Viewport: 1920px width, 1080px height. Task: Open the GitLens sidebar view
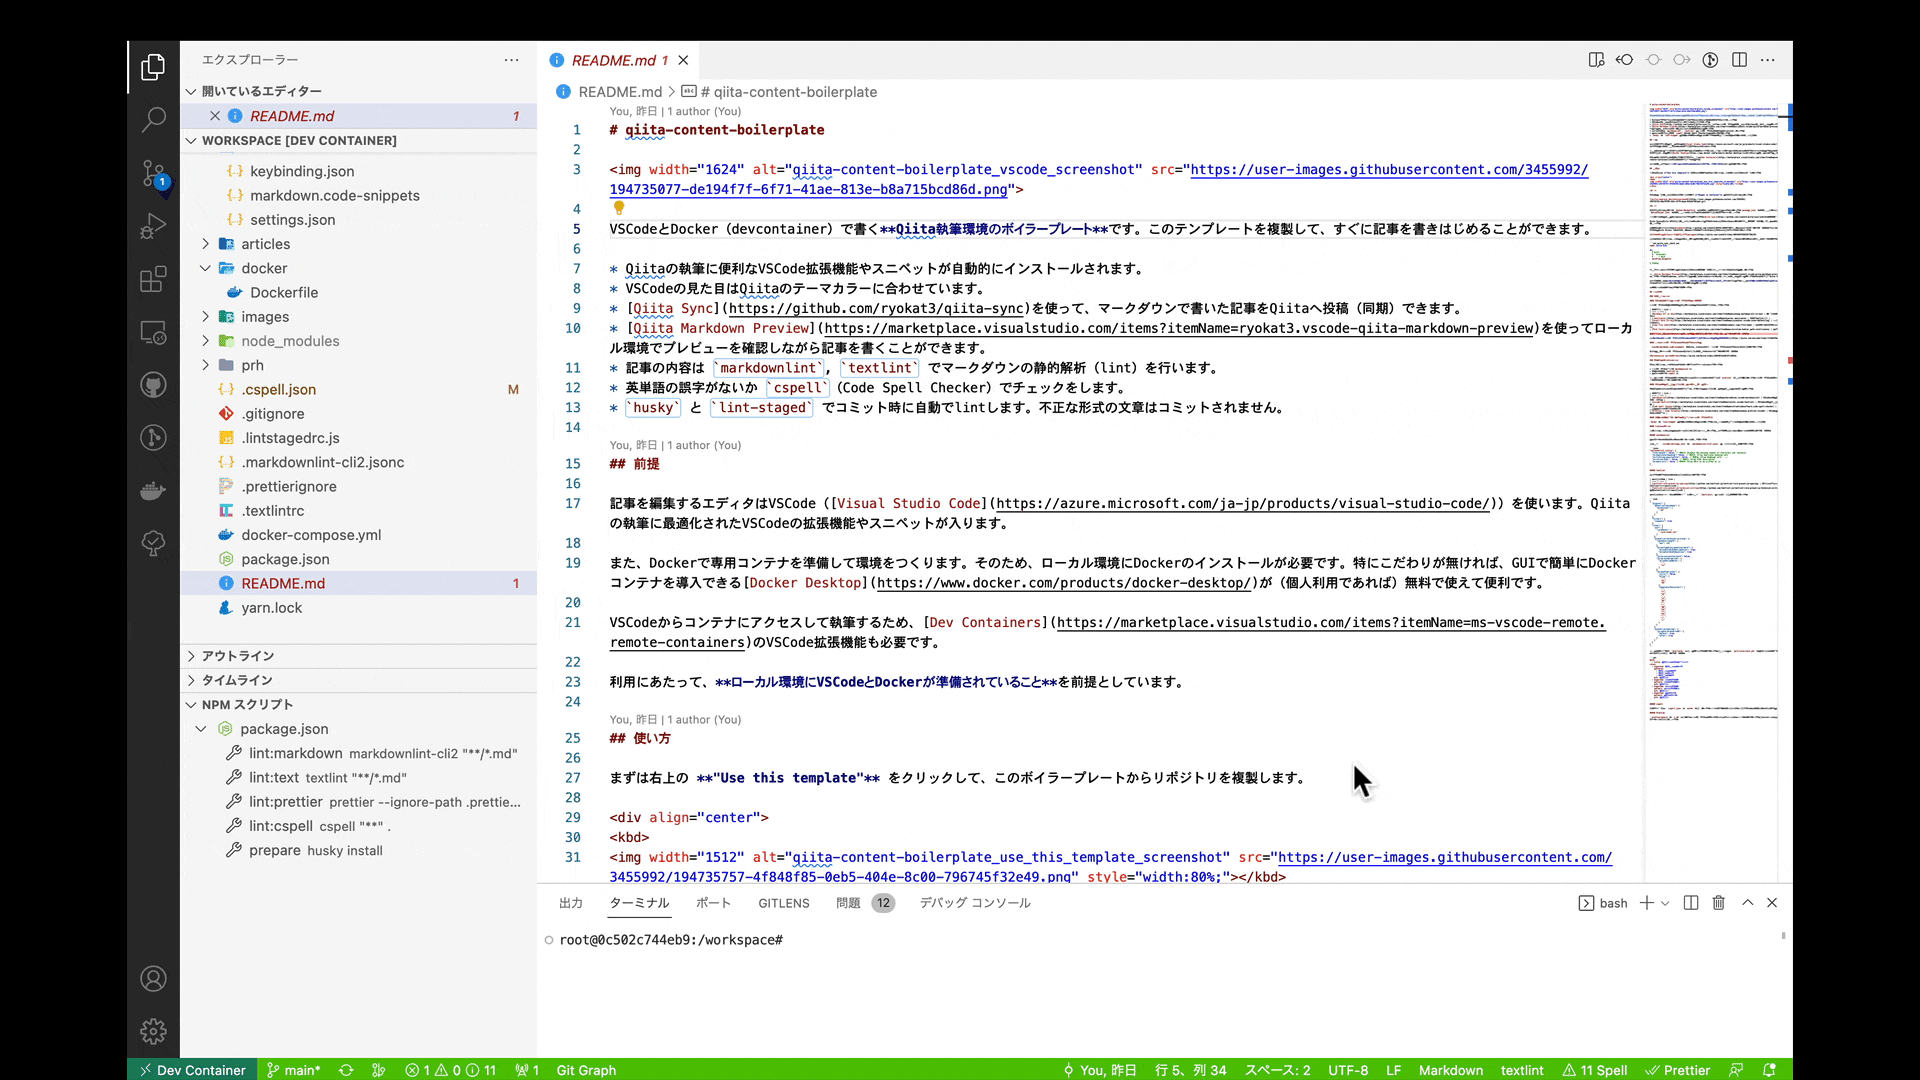point(153,437)
